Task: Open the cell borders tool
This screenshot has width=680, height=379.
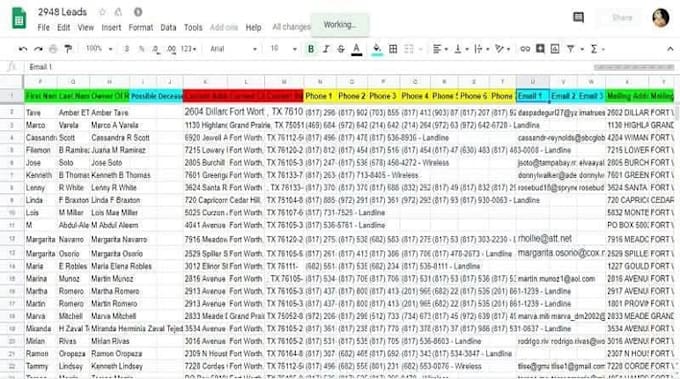Action: click(393, 49)
